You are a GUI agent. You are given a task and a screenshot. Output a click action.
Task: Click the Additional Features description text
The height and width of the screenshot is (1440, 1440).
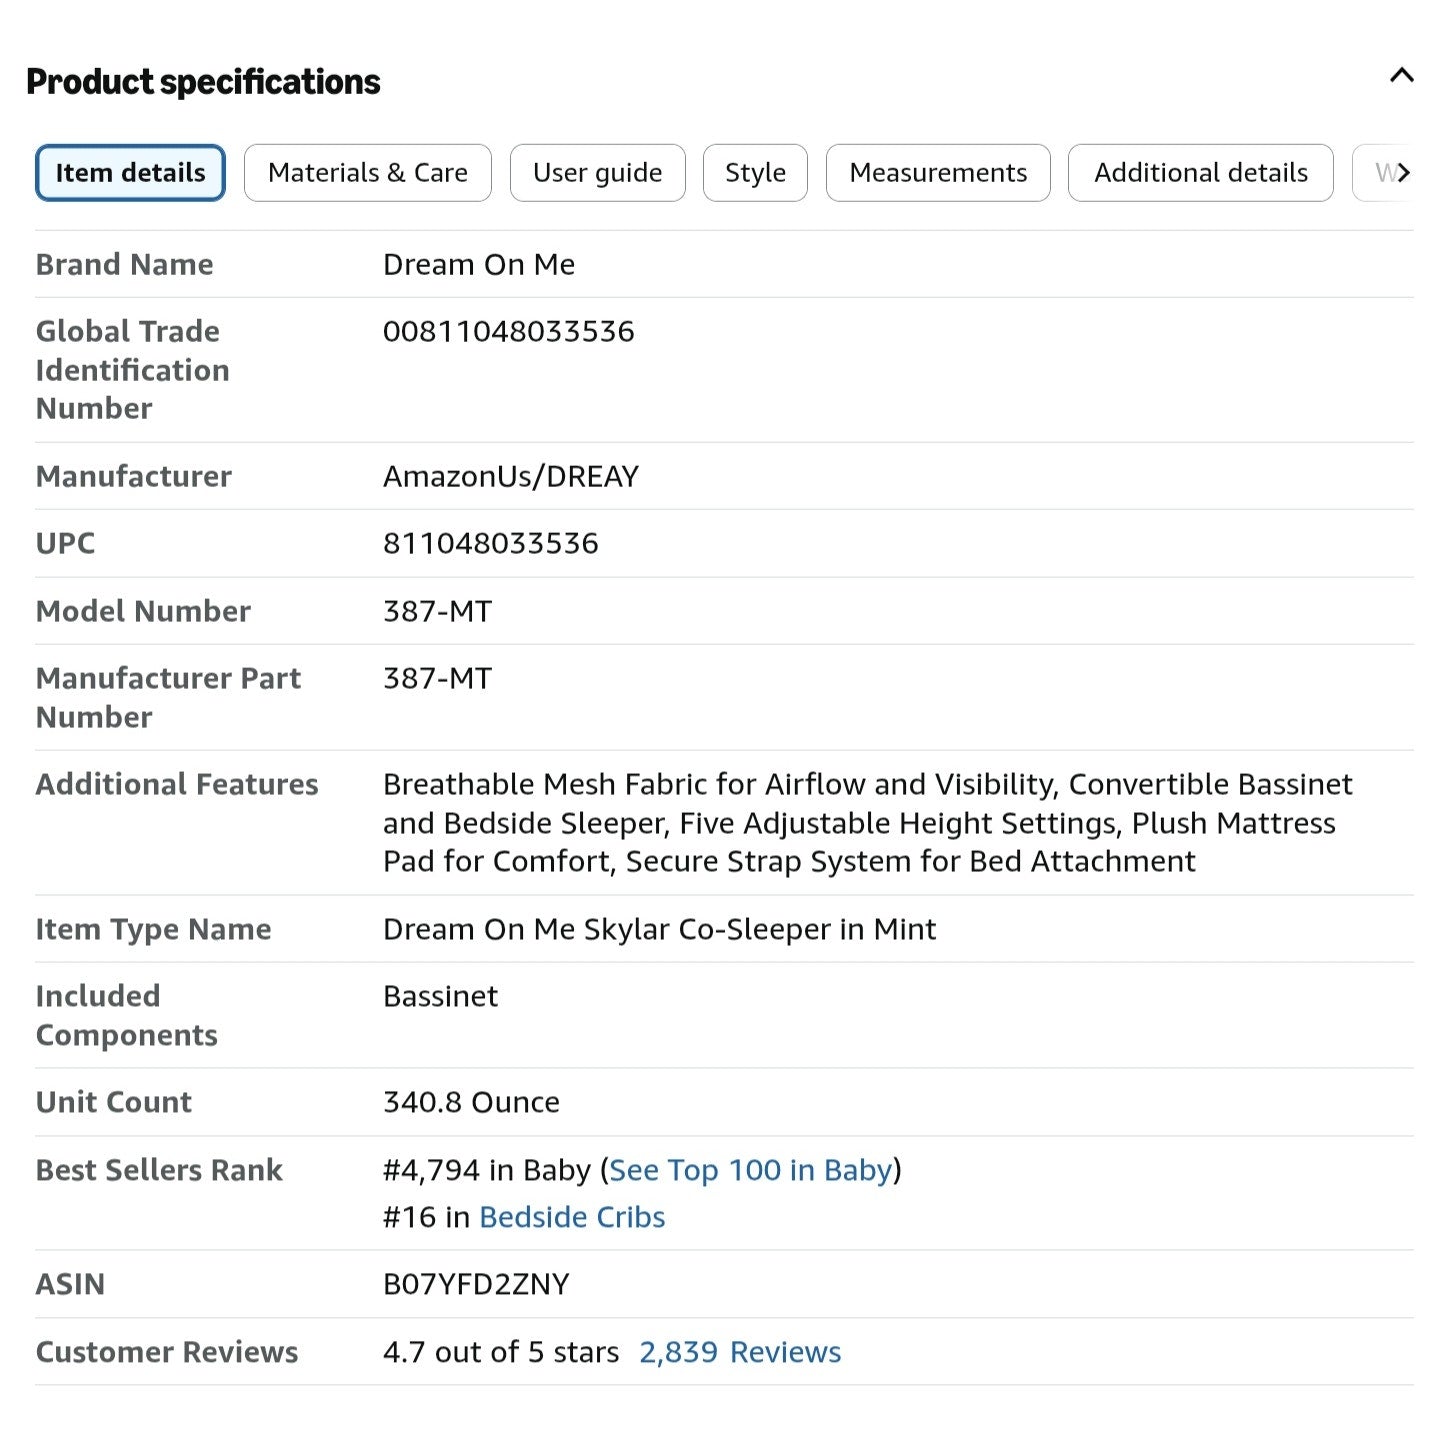click(868, 823)
